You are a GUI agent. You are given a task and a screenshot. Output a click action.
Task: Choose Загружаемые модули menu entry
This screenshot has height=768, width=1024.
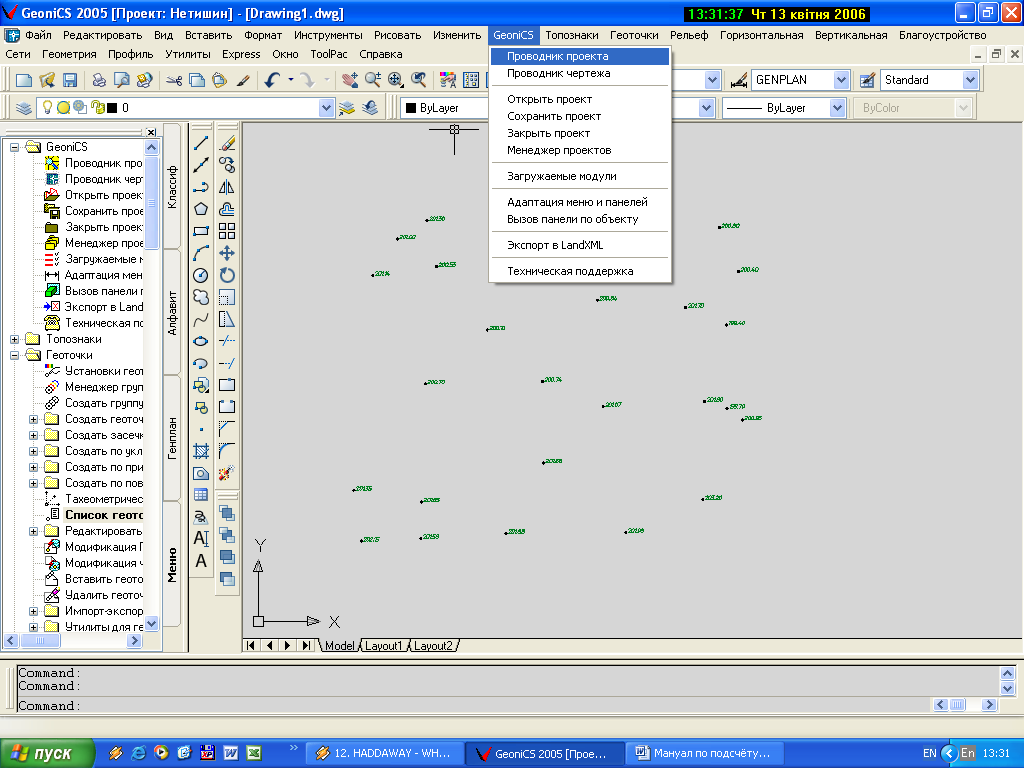[580, 176]
